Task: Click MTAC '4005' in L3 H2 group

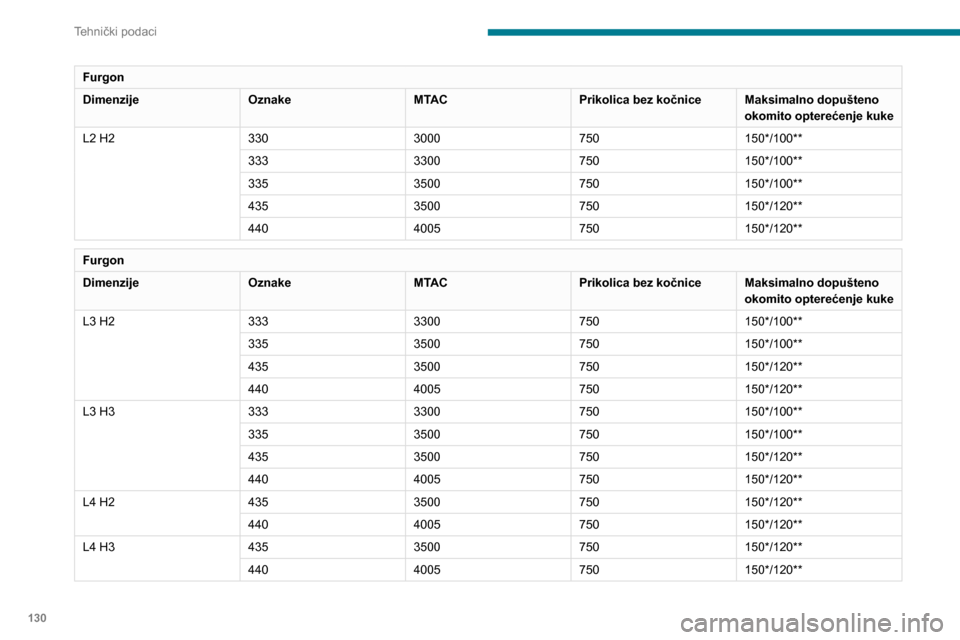Action: pyautogui.click(x=427, y=389)
